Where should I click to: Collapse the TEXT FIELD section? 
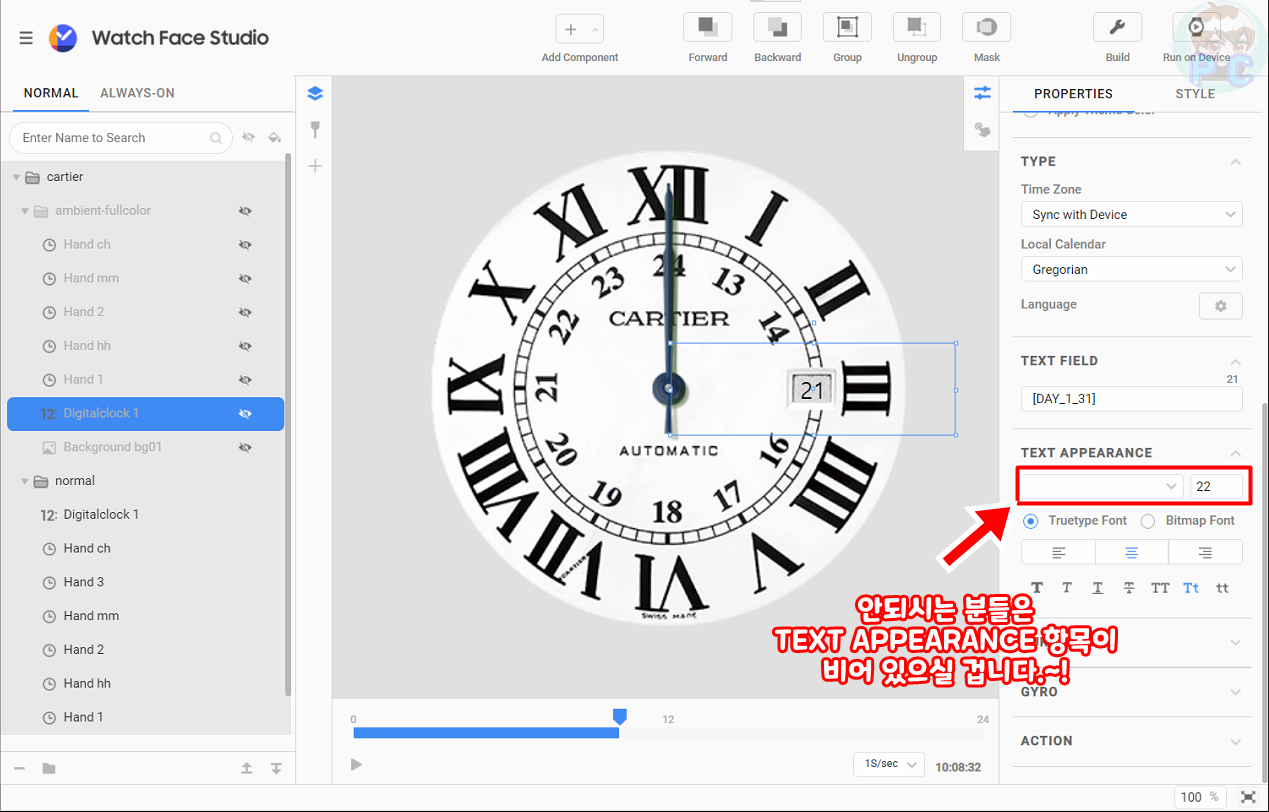(x=1236, y=361)
